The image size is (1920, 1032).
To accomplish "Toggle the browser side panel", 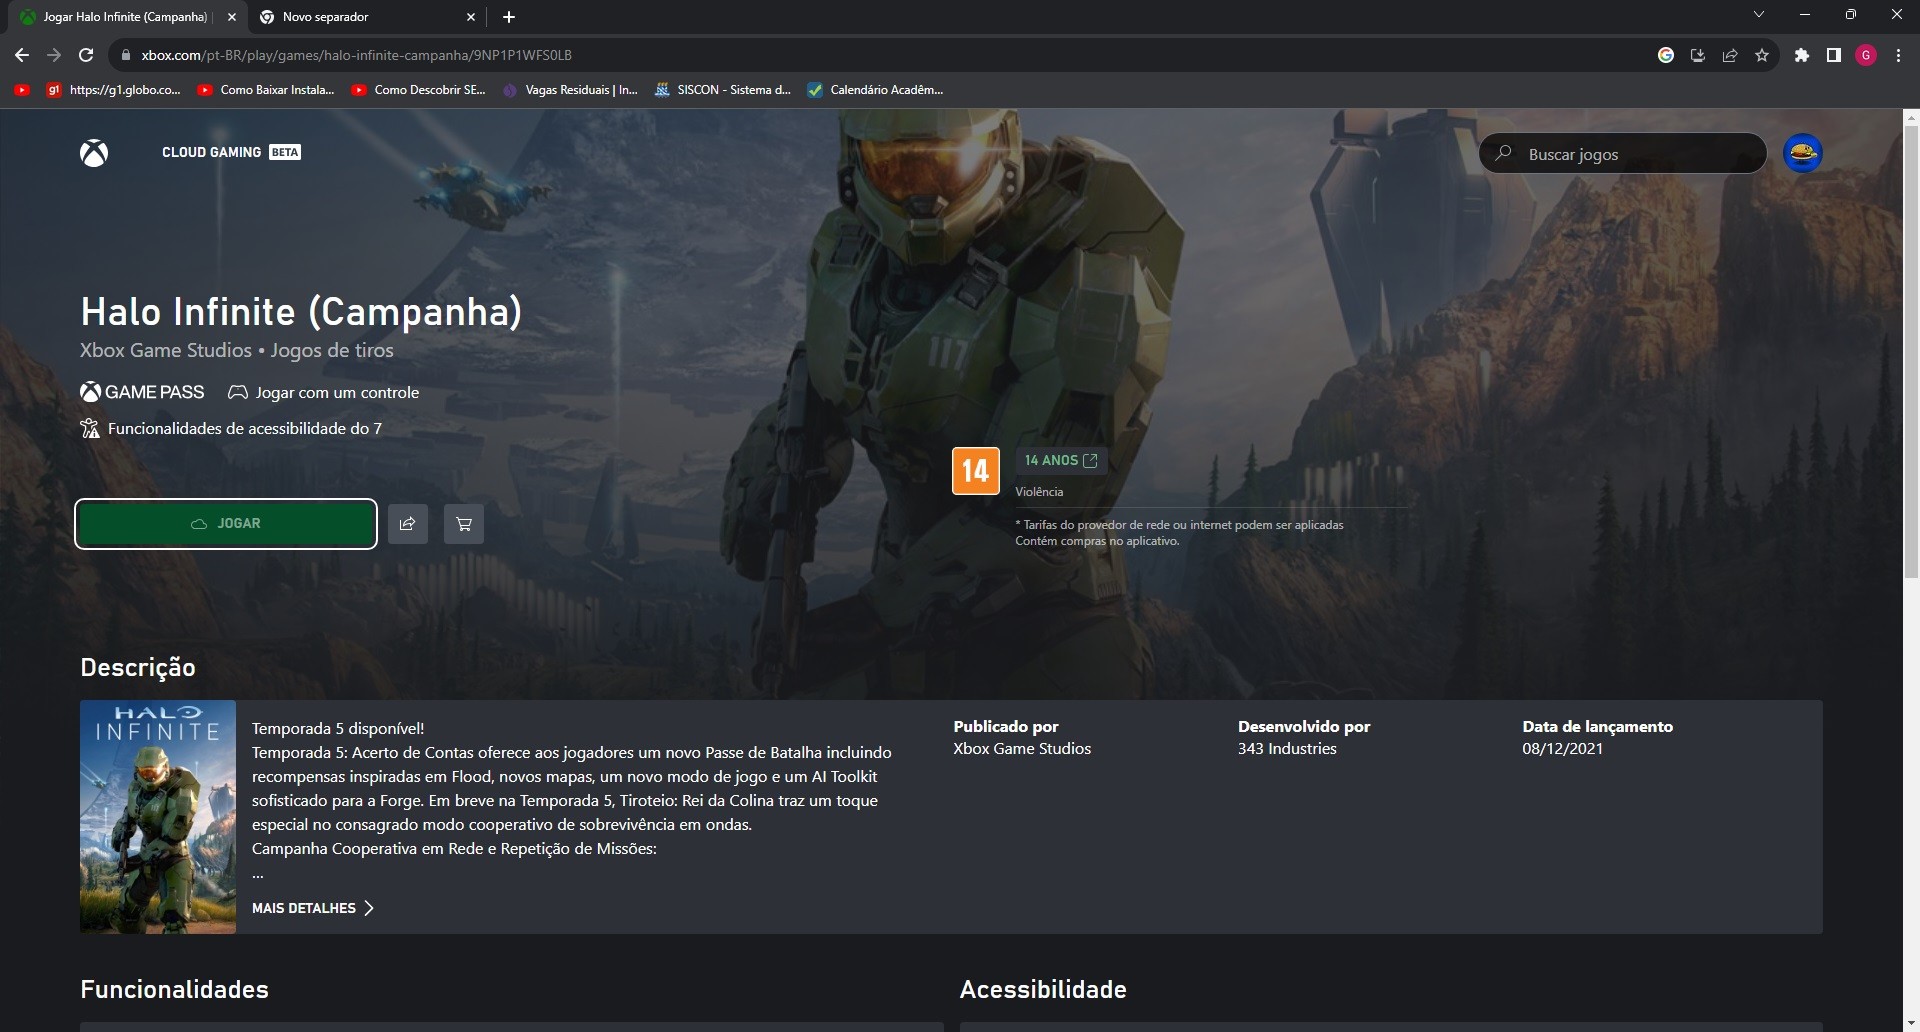I will pyautogui.click(x=1834, y=55).
